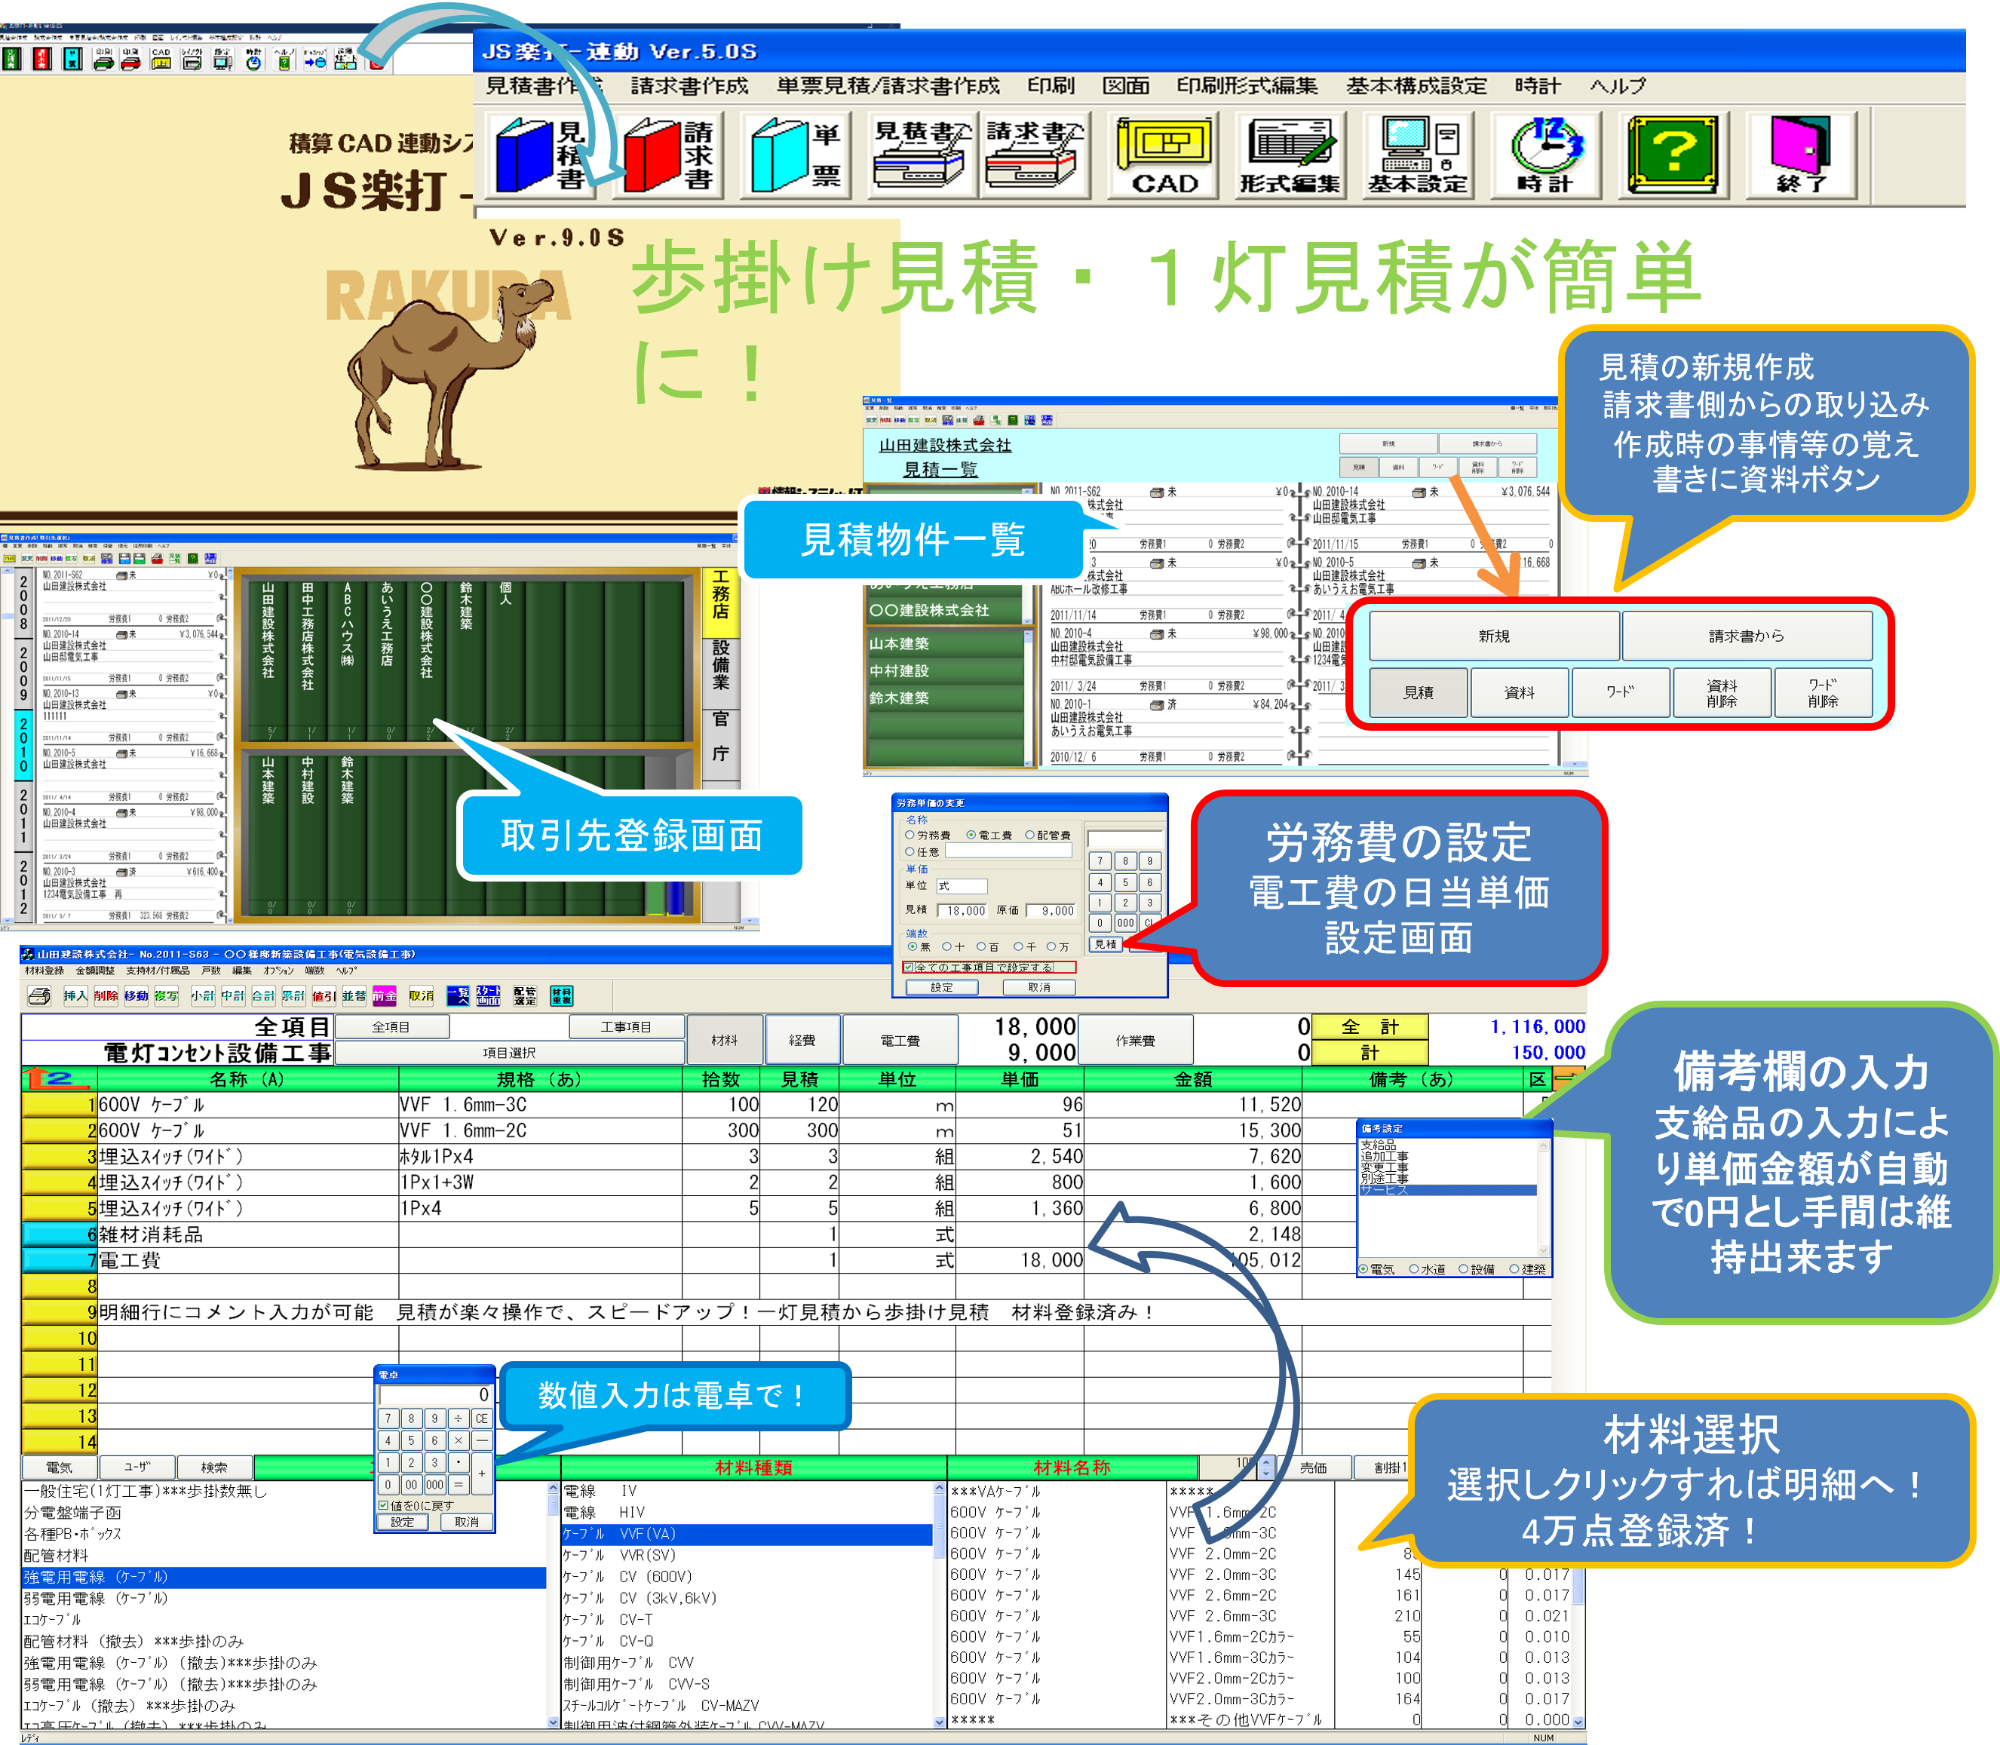The height and width of the screenshot is (1745, 2000).
Task: Click the printer icon in estimate toolbar
Action: [40, 995]
